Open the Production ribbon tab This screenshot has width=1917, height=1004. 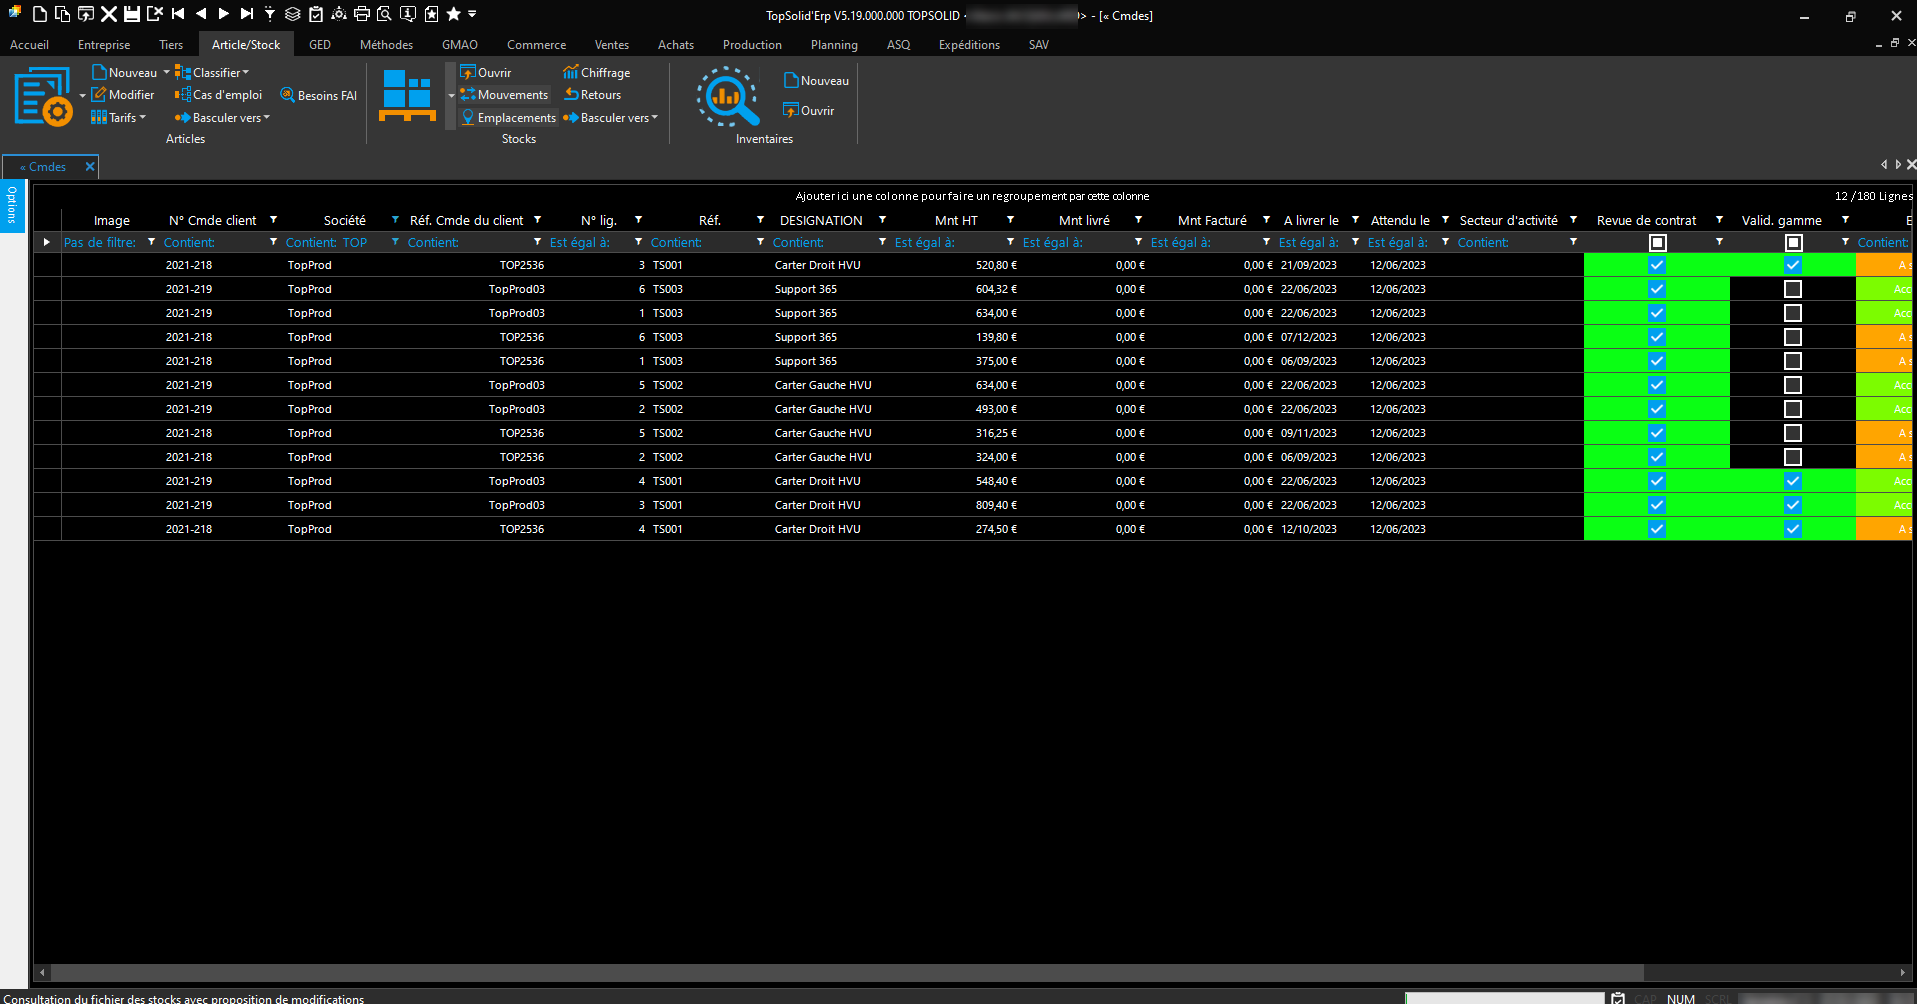[752, 45]
